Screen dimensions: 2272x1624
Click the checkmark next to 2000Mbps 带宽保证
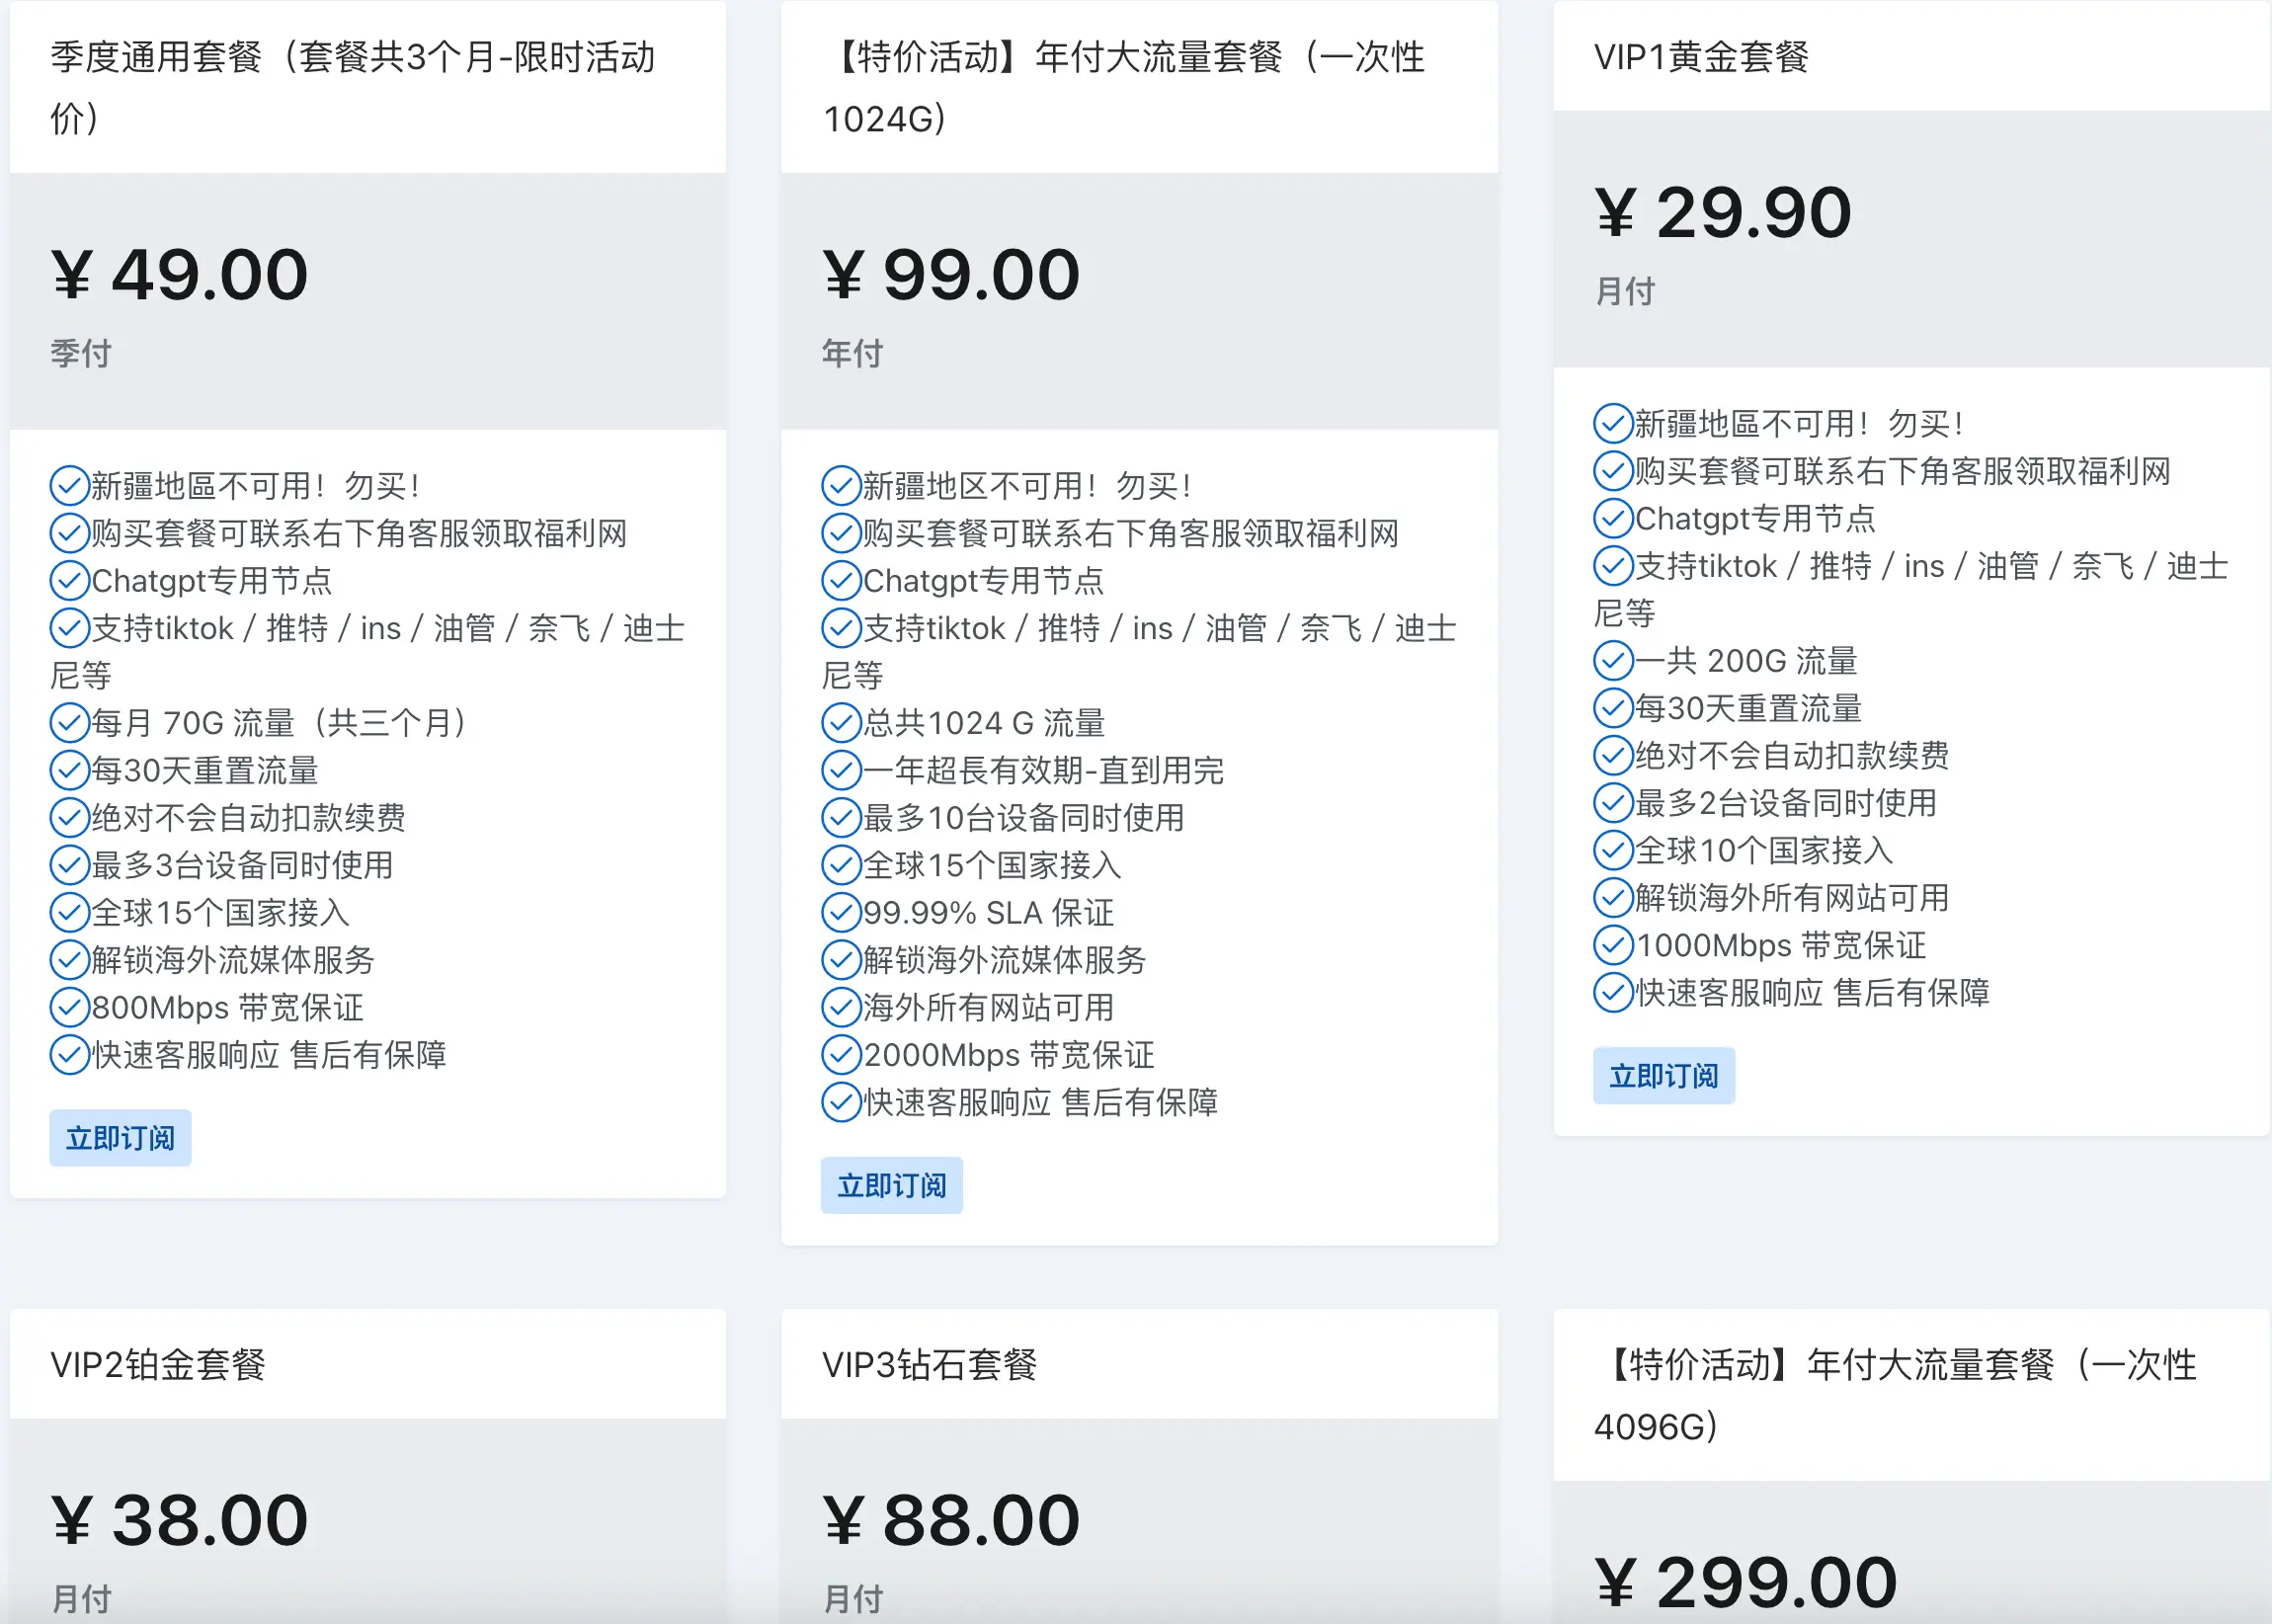pos(840,1056)
